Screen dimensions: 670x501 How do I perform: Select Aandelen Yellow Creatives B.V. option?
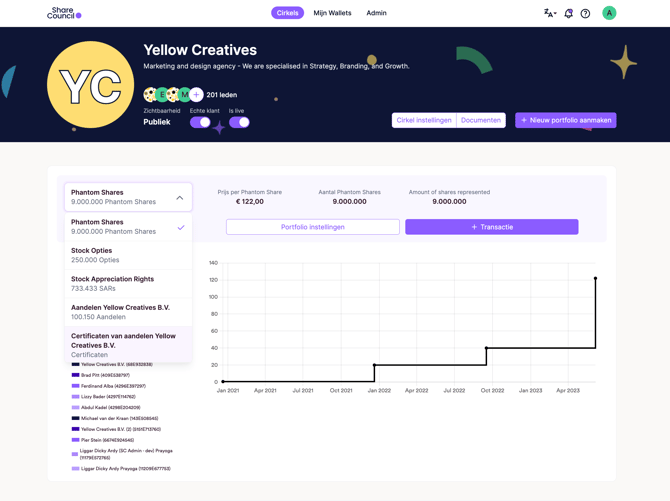128,312
